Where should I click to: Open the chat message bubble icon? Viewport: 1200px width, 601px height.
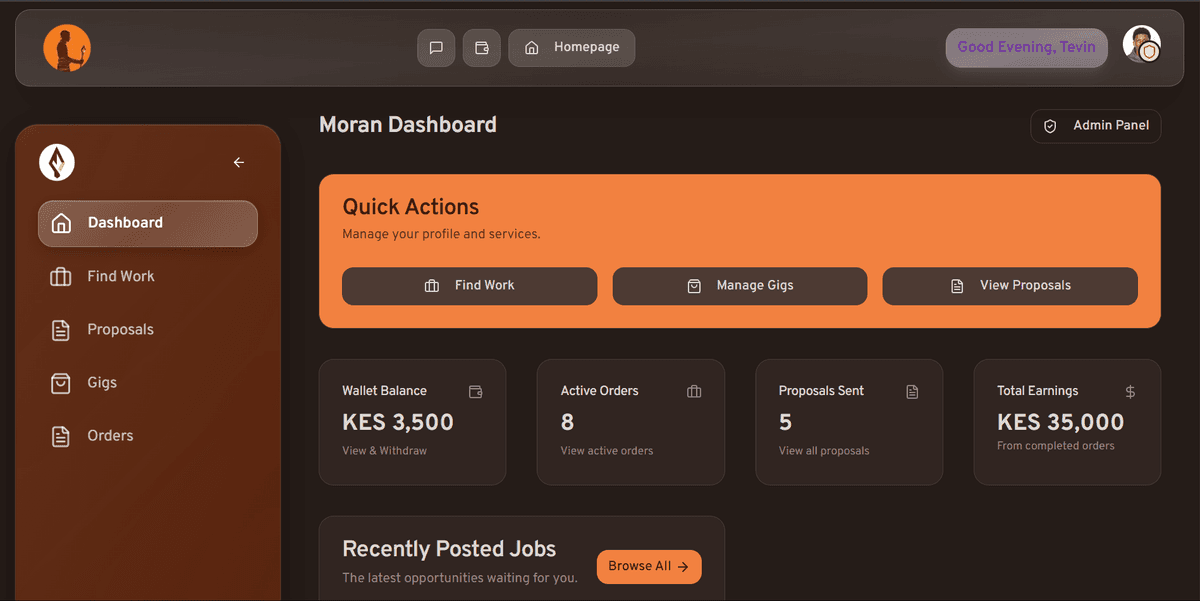click(x=436, y=47)
